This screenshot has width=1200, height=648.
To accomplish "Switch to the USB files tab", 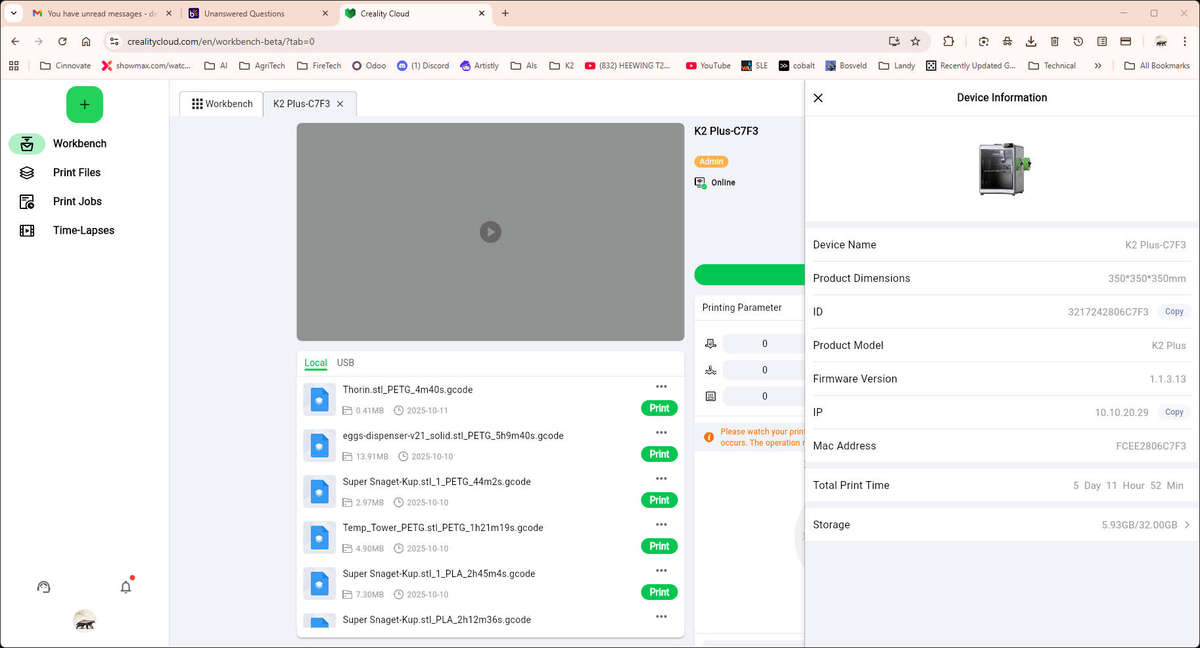I will (x=345, y=363).
